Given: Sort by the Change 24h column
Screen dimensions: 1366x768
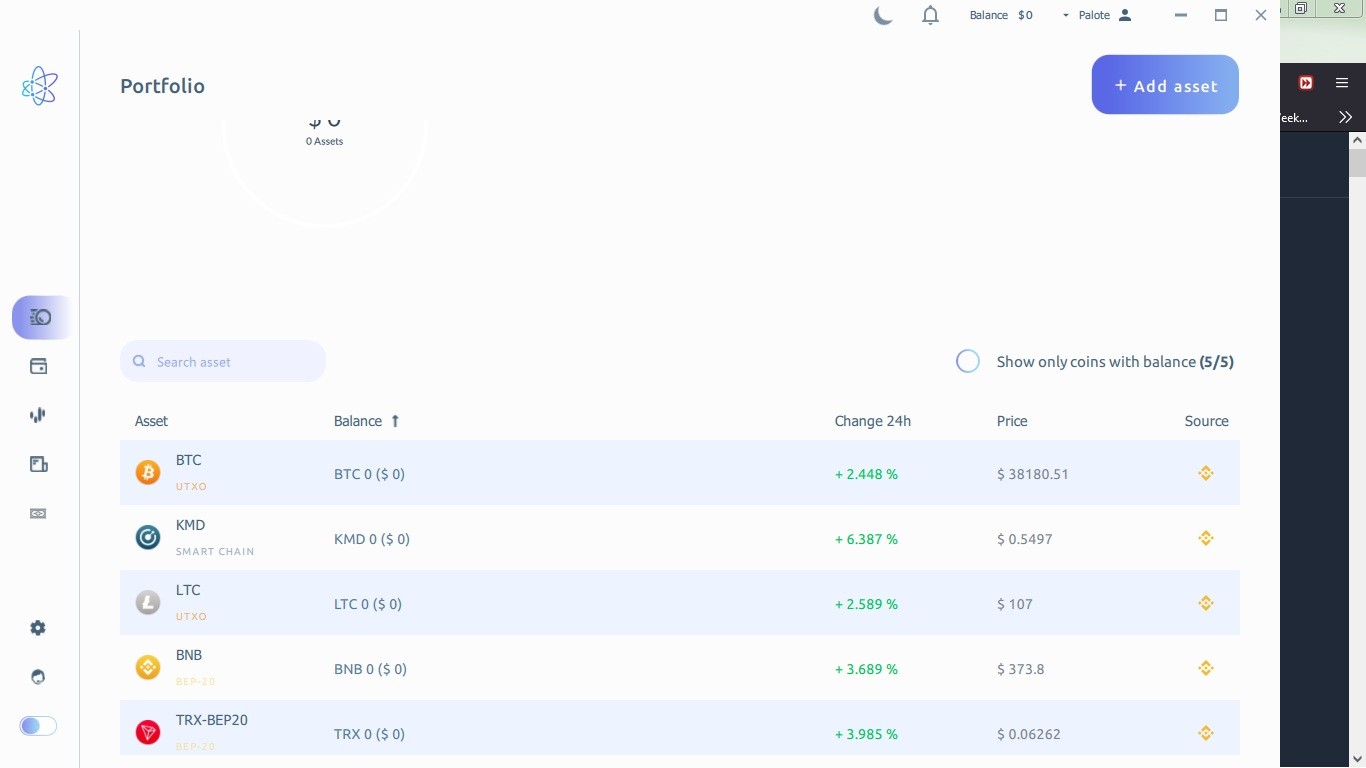Looking at the screenshot, I should (x=873, y=421).
